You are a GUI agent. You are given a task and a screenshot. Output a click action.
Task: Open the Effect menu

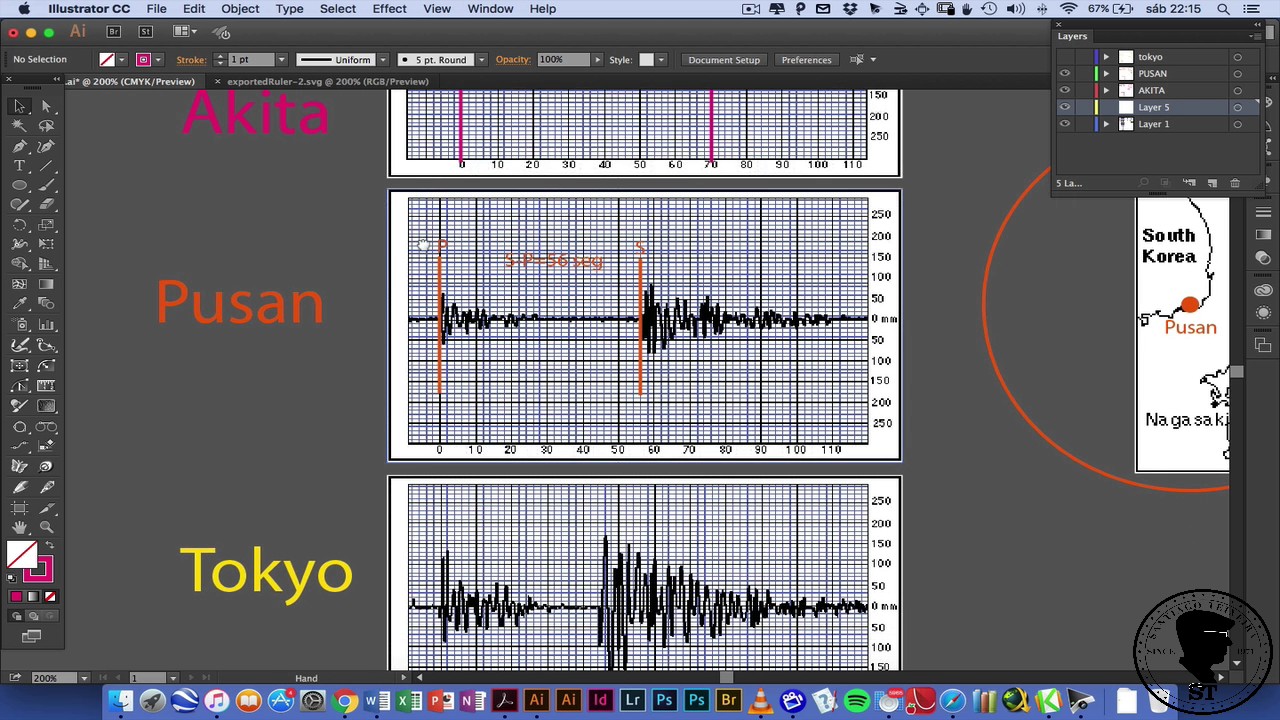click(x=389, y=9)
